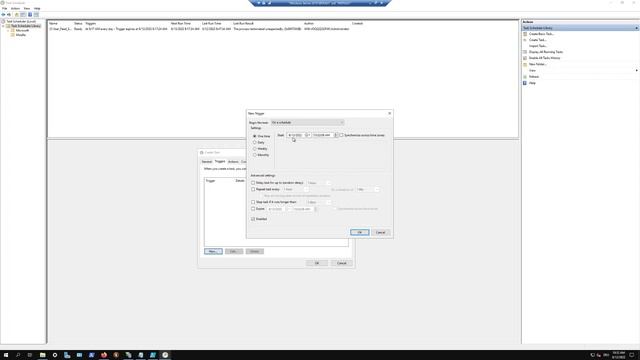Image resolution: width=640 pixels, height=360 pixels.
Task: Expand the Microsoft folder in the tree
Action: (8, 31)
